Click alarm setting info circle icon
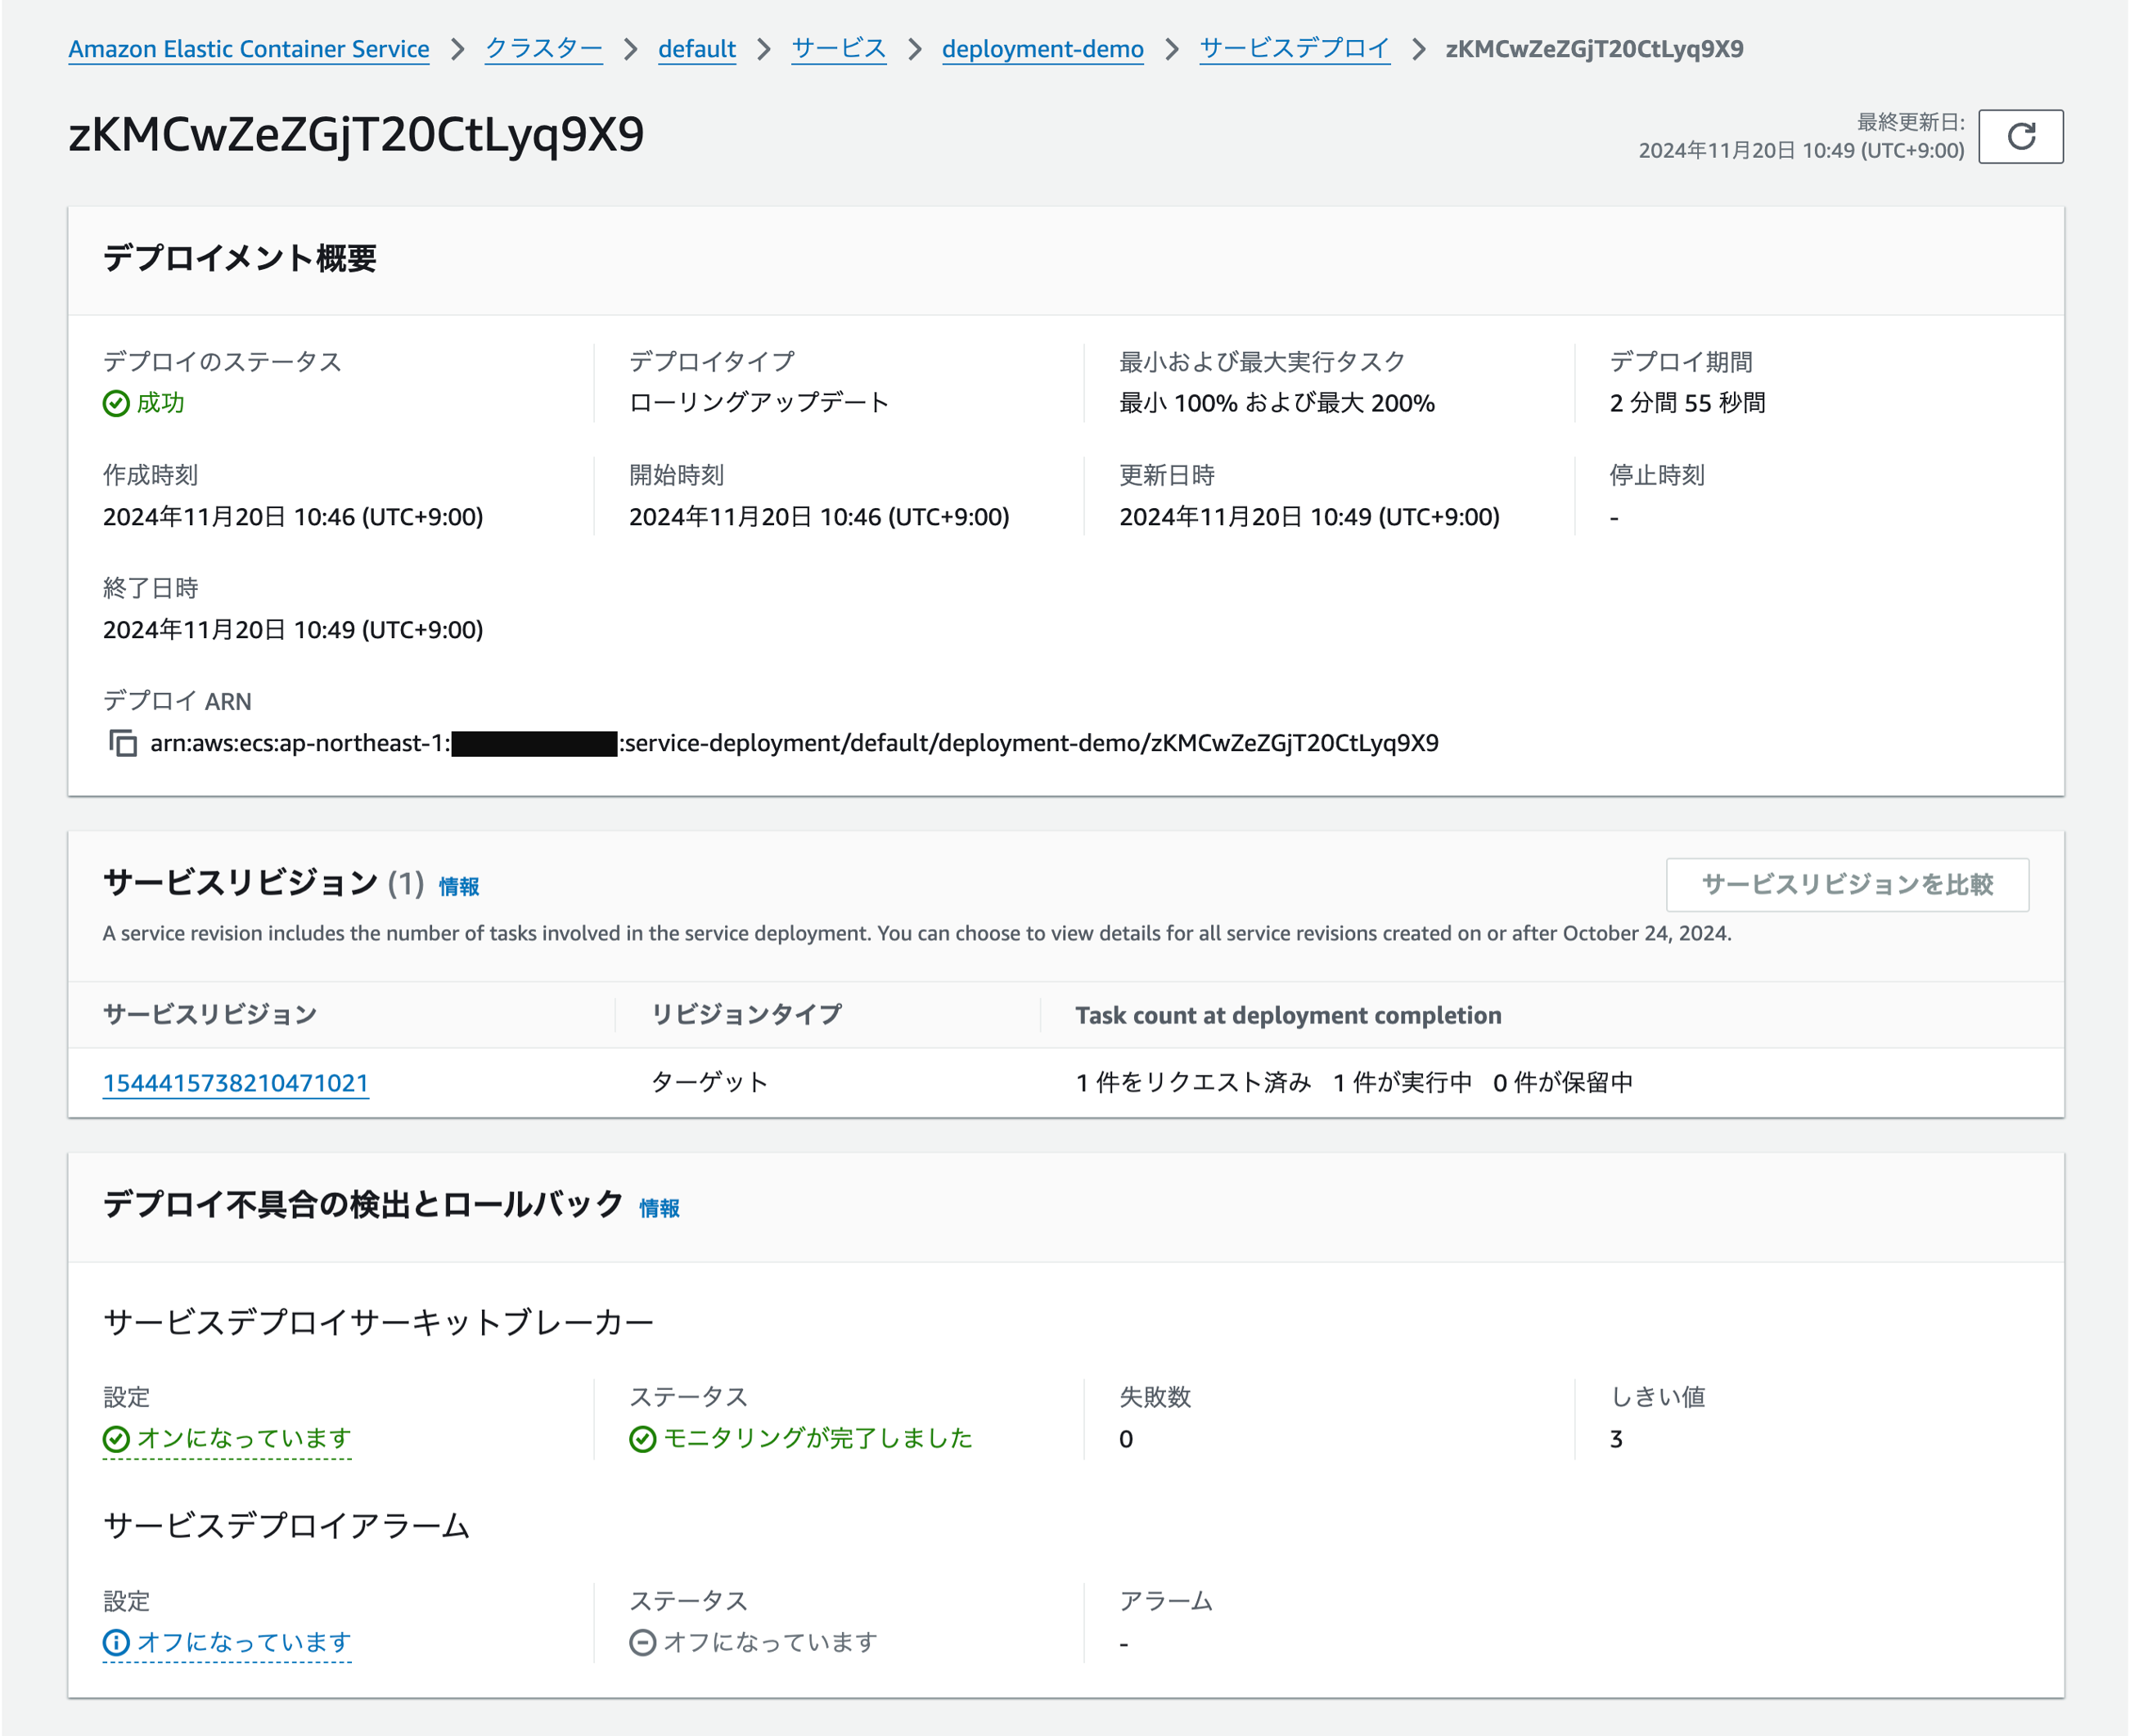The width and height of the screenshot is (2130, 1736). click(116, 1643)
